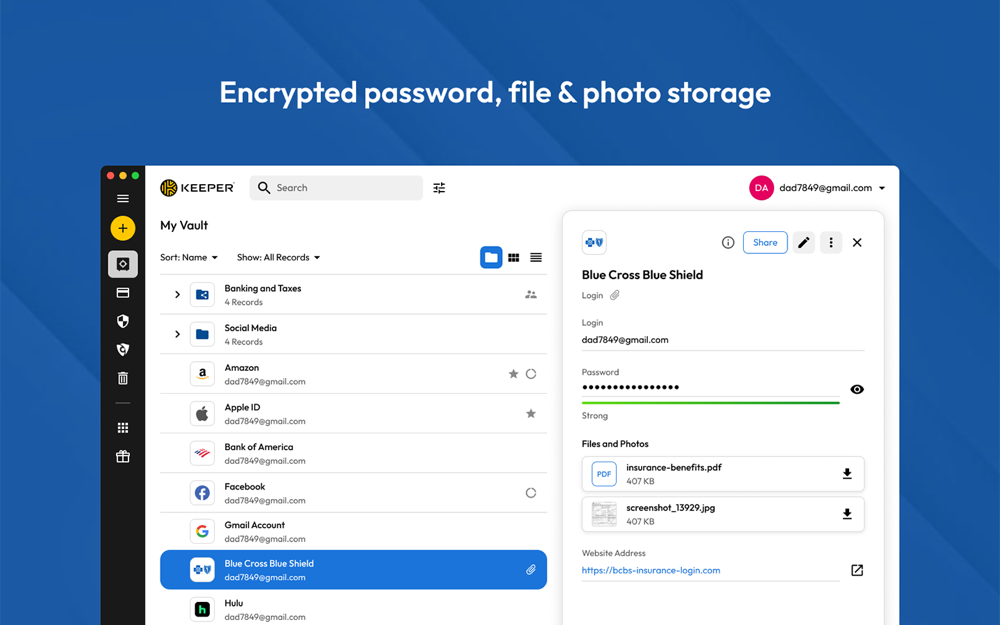
Task: Open Deleted Items trash icon
Action: coord(123,378)
